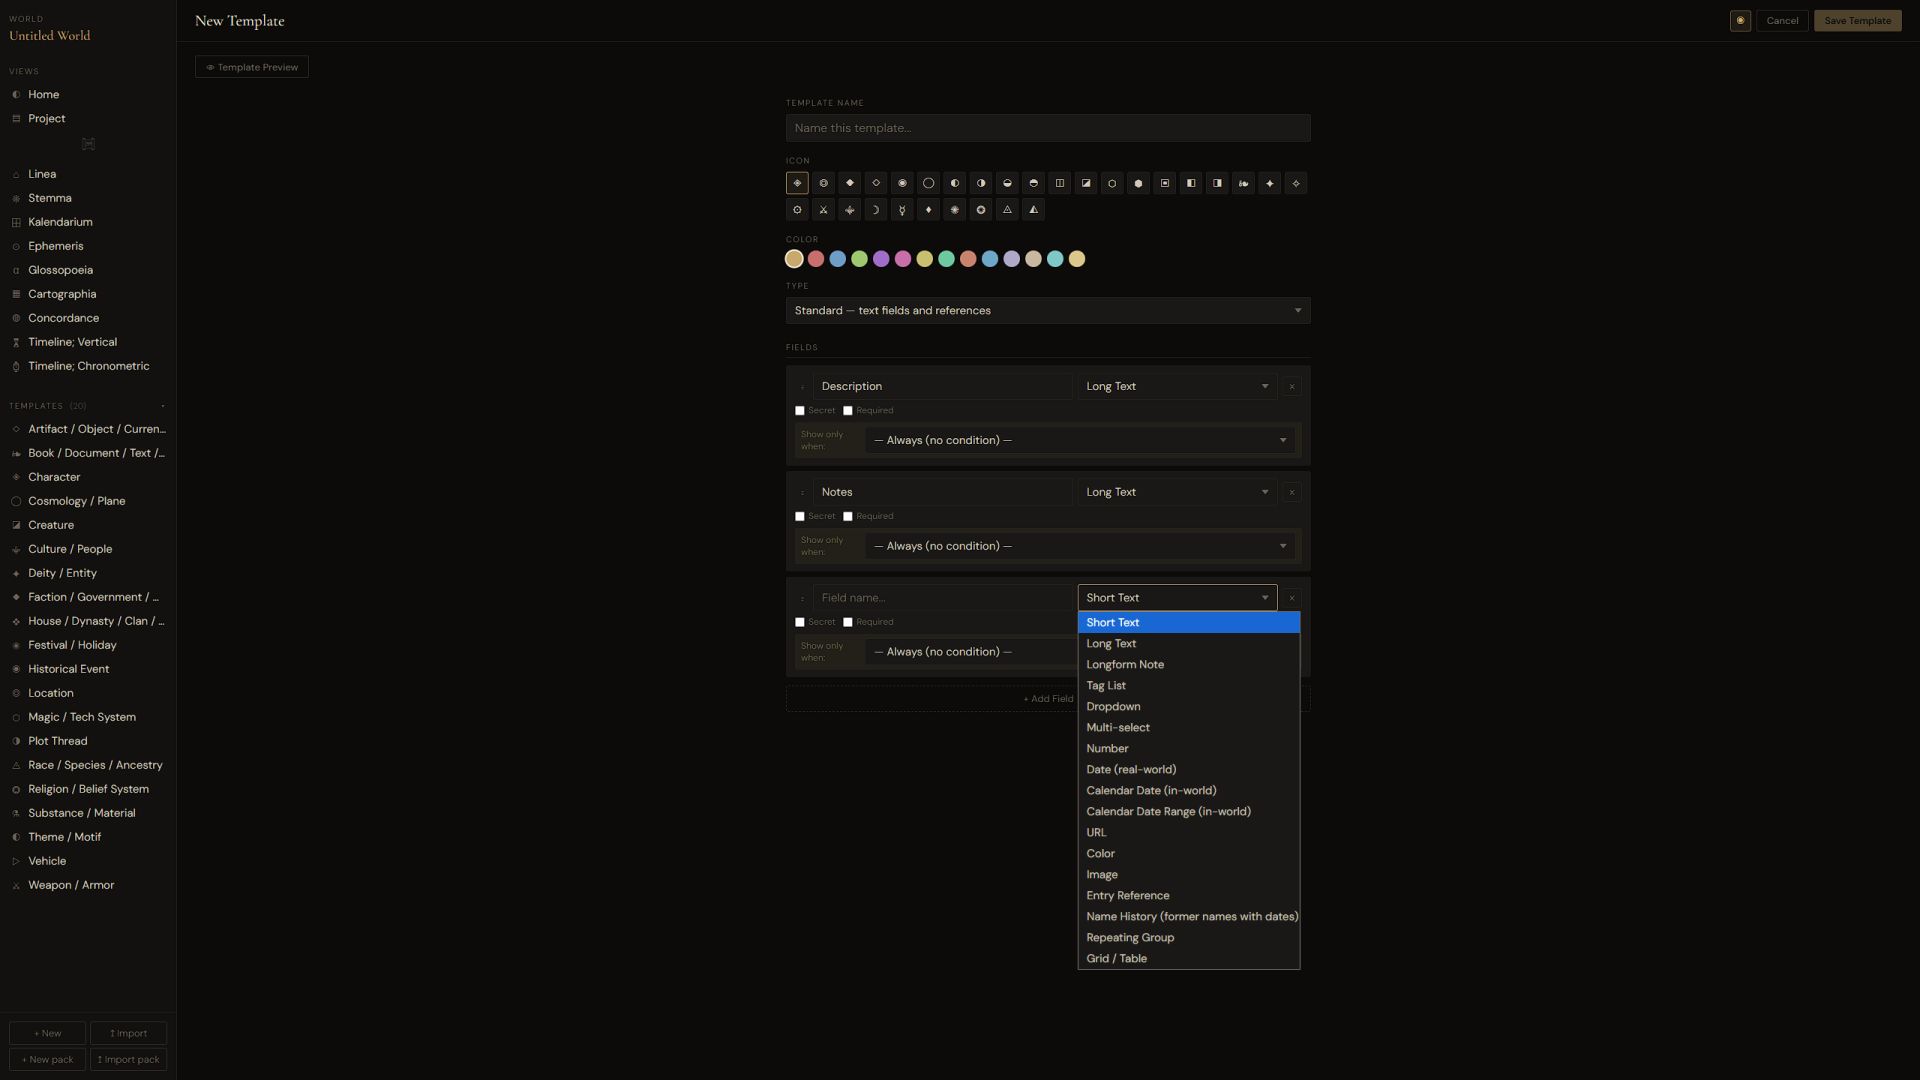Open Description's Show only when dropdown
1920x1080 pixels.
[1080, 441]
